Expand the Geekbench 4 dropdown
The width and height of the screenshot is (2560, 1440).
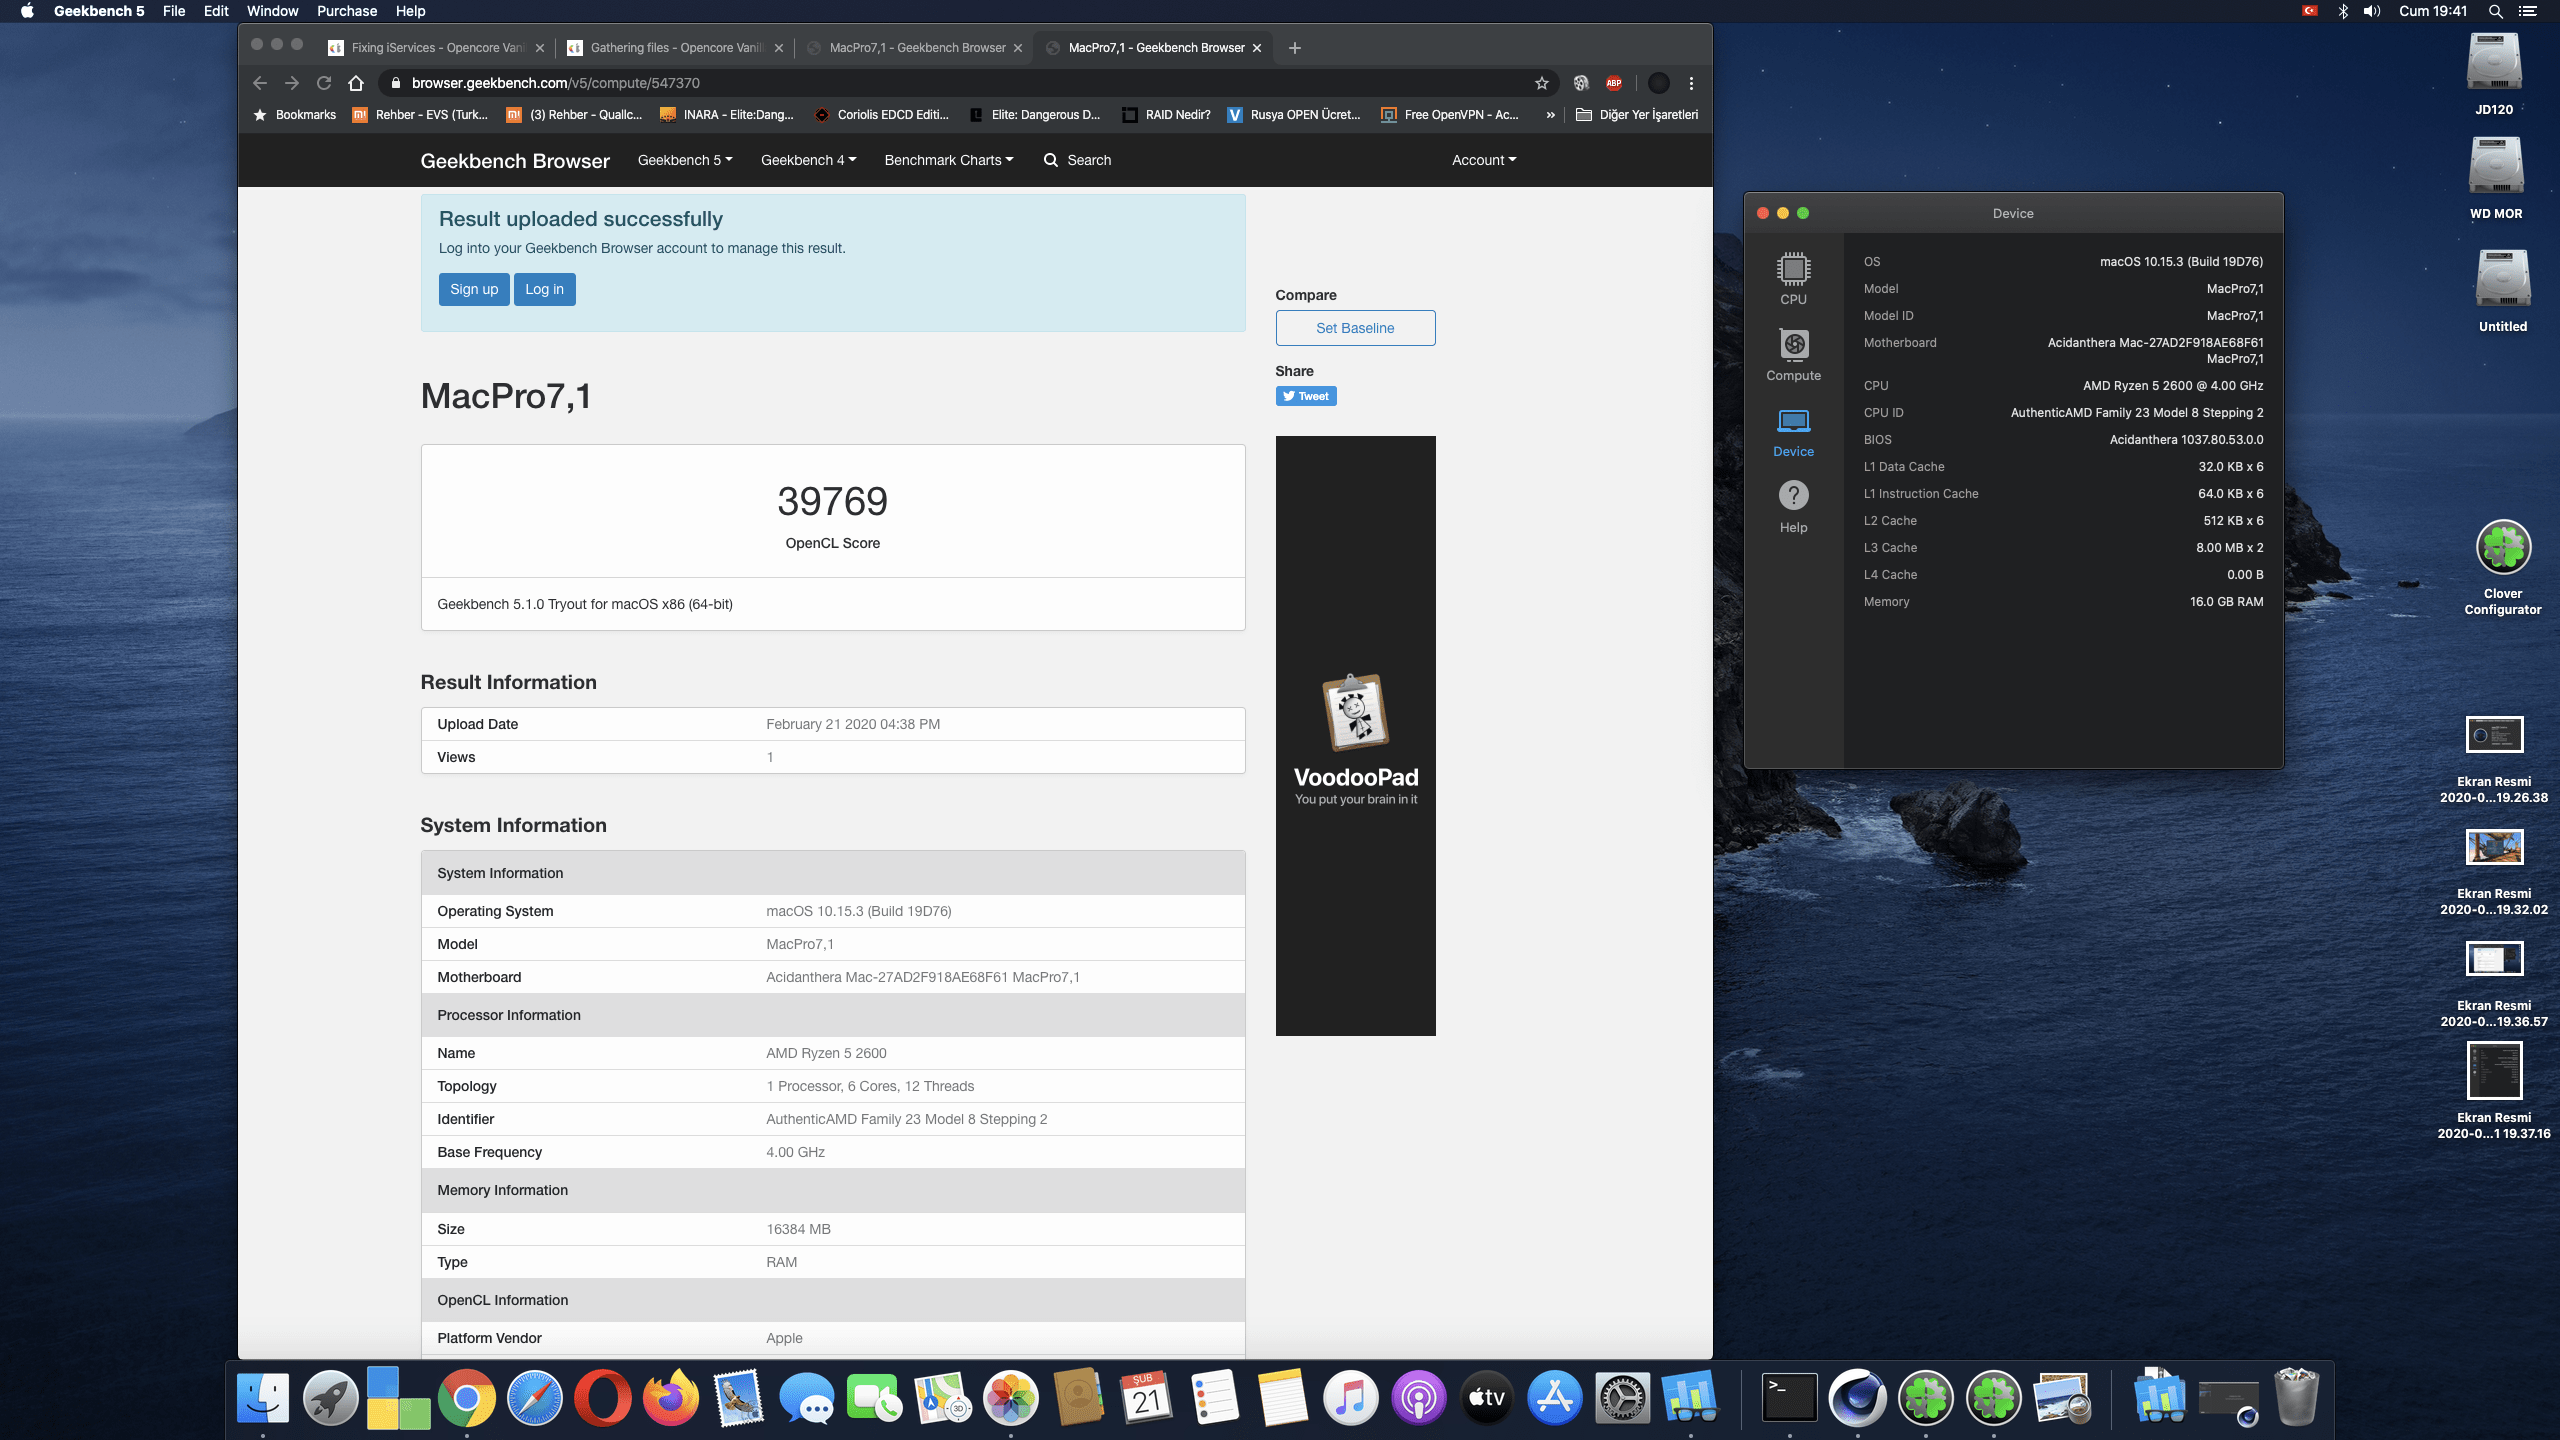coord(808,160)
